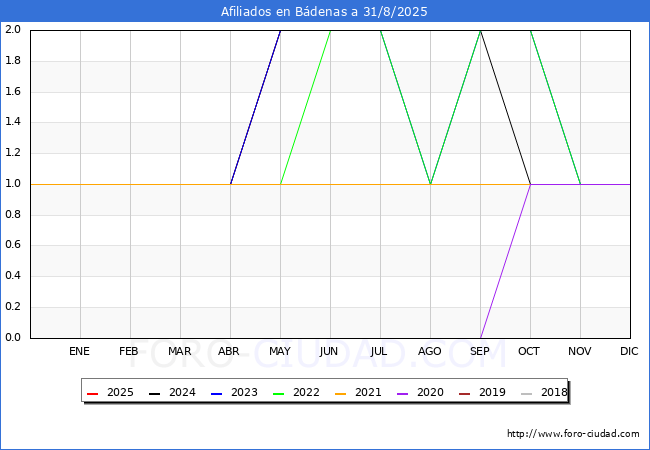
Task: Click the 2.0 value on y-axis
Action: [13, 29]
